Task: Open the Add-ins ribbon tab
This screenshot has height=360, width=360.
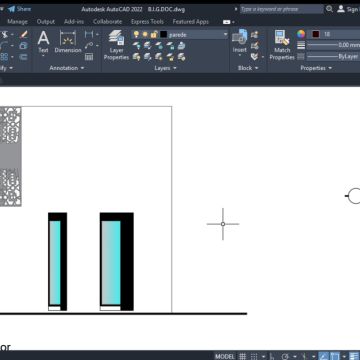Action: point(74,22)
